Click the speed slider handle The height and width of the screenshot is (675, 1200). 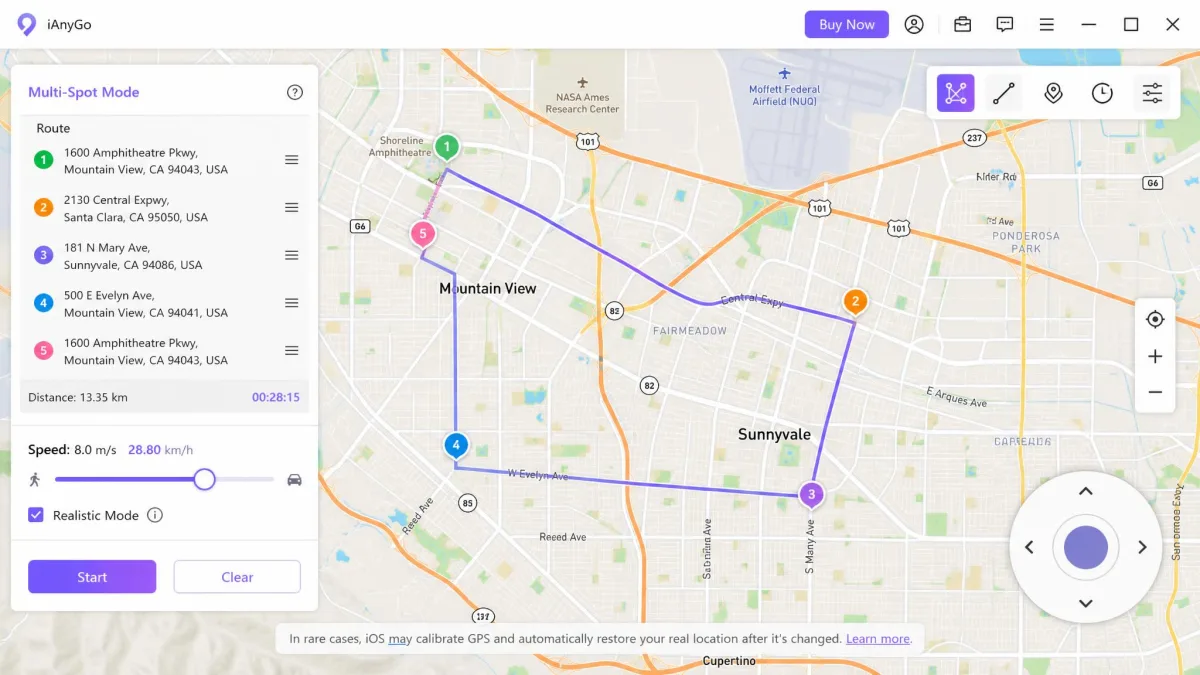pyautogui.click(x=204, y=479)
